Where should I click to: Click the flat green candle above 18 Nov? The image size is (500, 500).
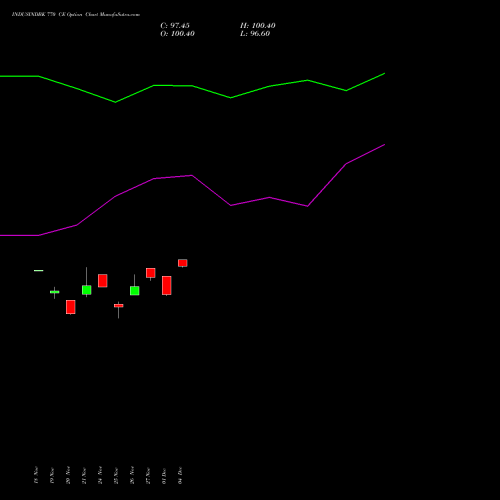(x=39, y=270)
